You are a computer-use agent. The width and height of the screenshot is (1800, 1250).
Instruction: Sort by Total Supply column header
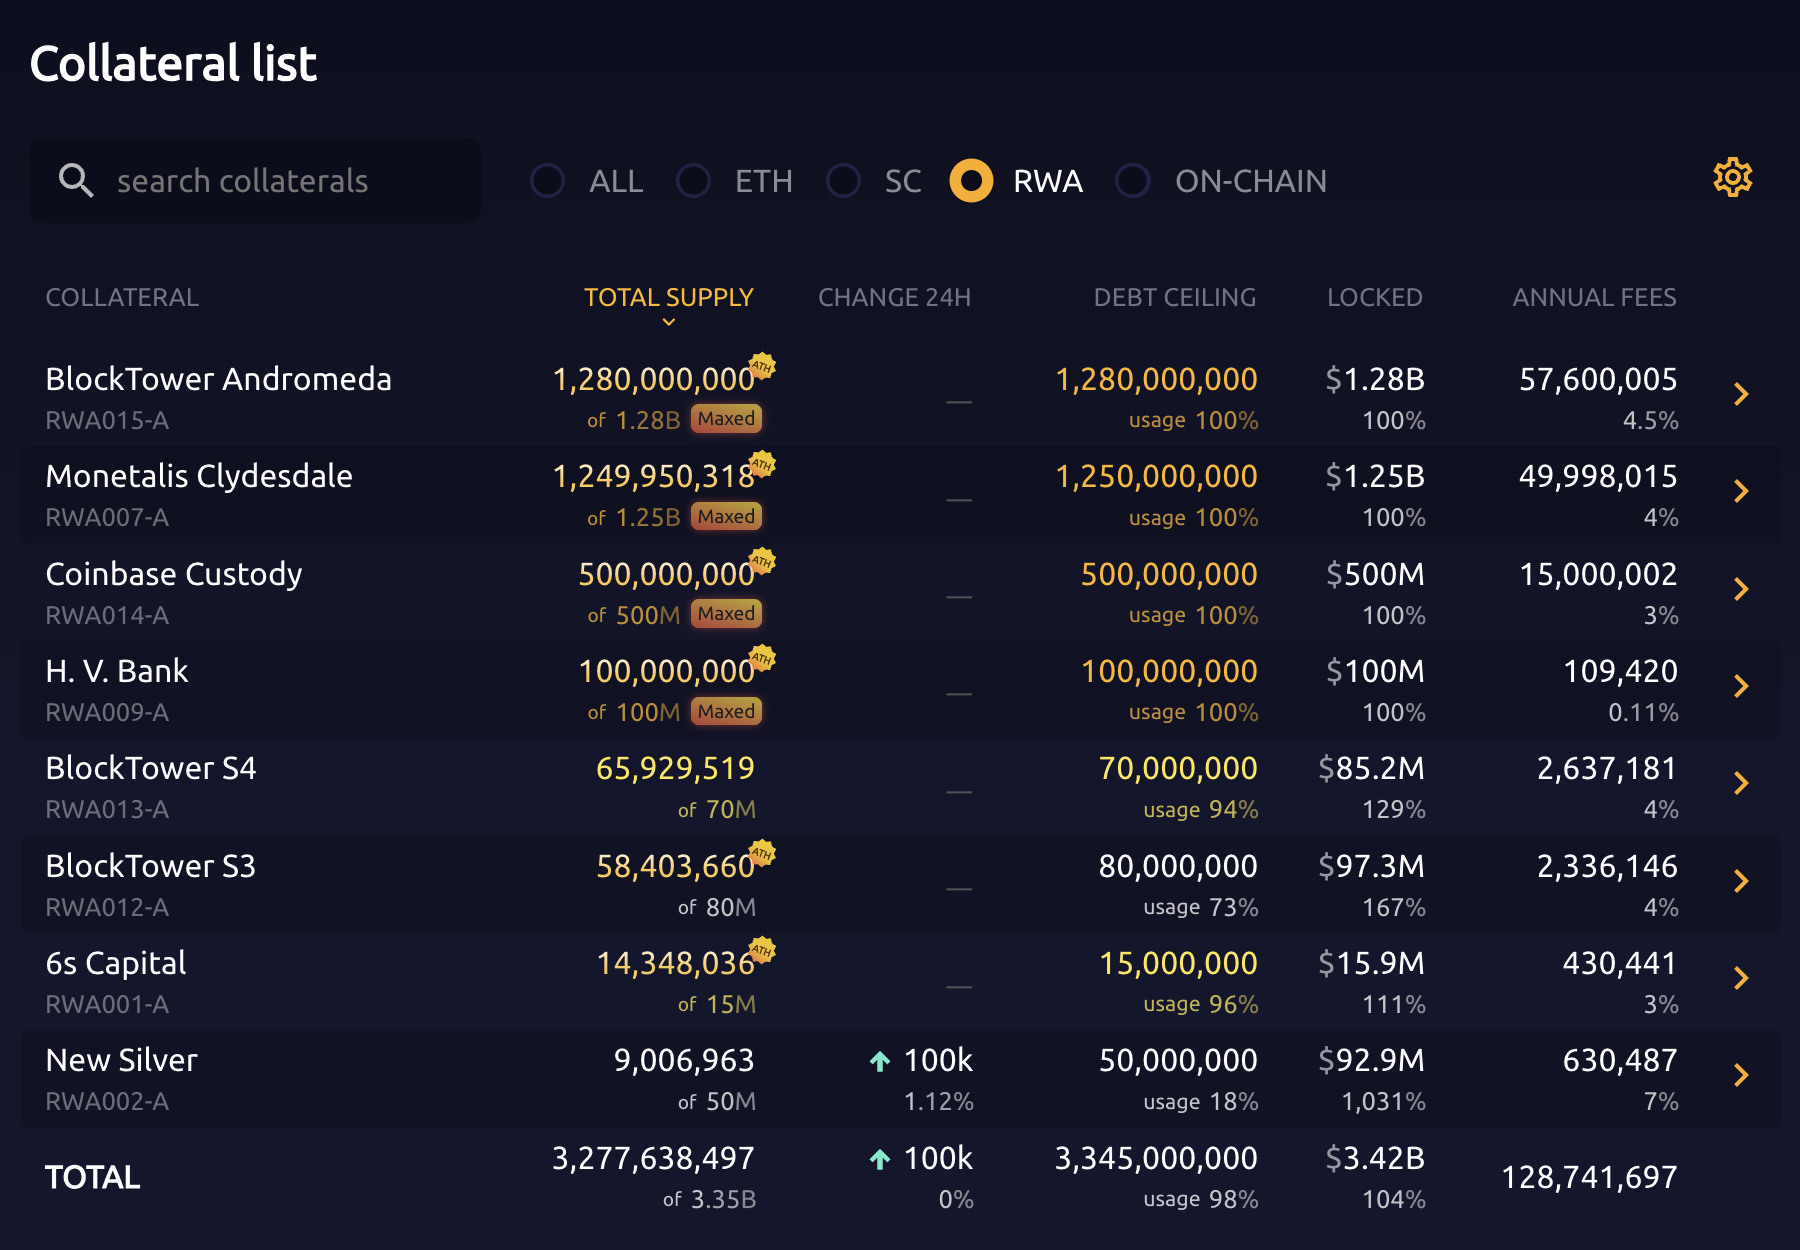tap(668, 298)
